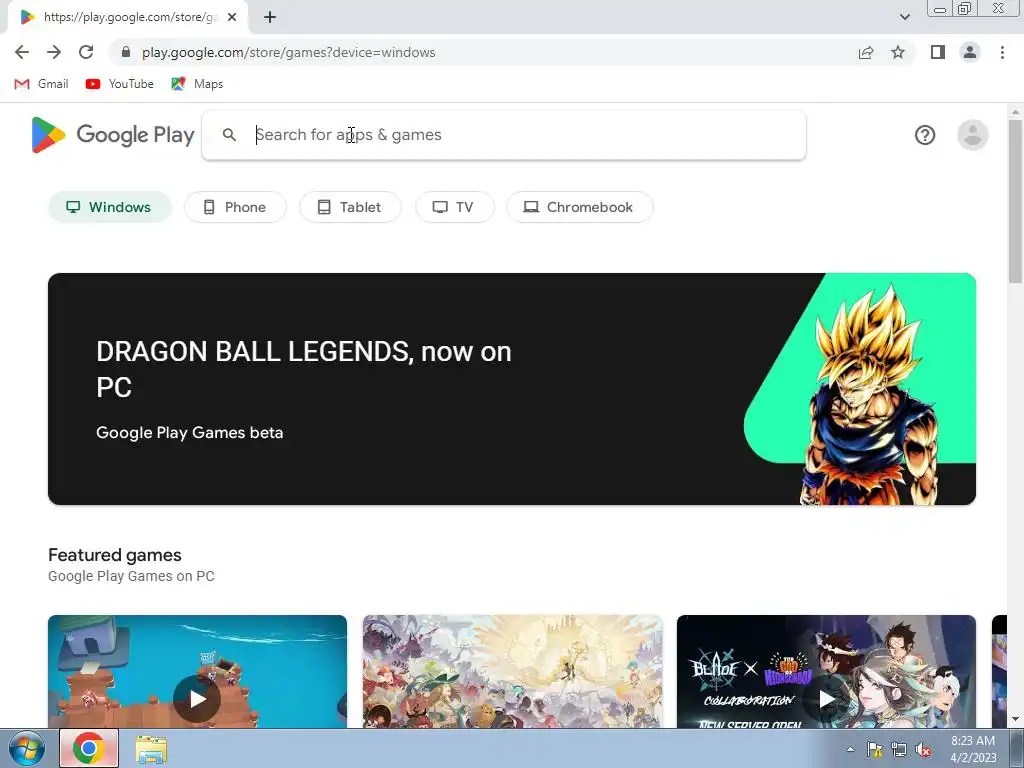
Task: Open the Windows Start menu
Action: pos(25,748)
